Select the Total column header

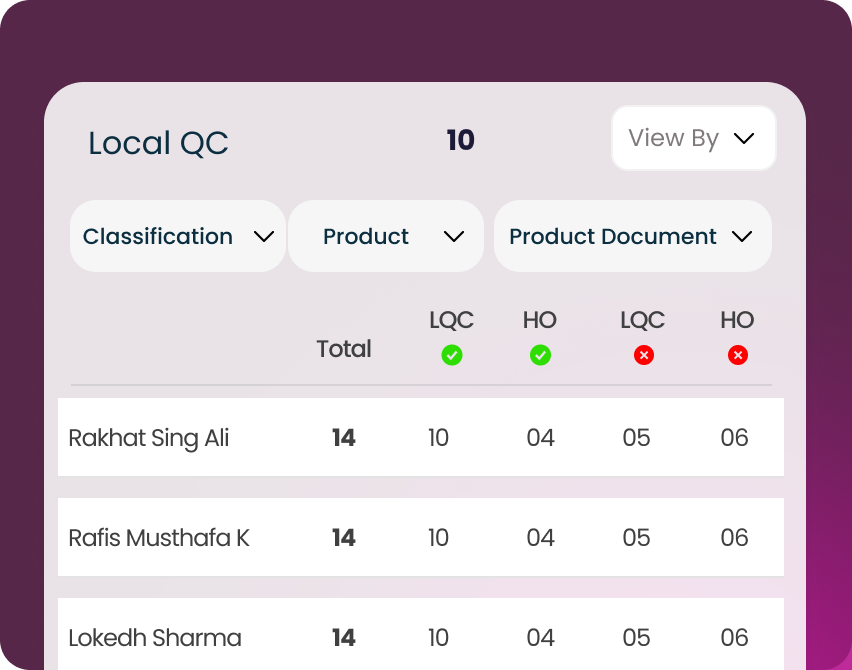coord(344,349)
